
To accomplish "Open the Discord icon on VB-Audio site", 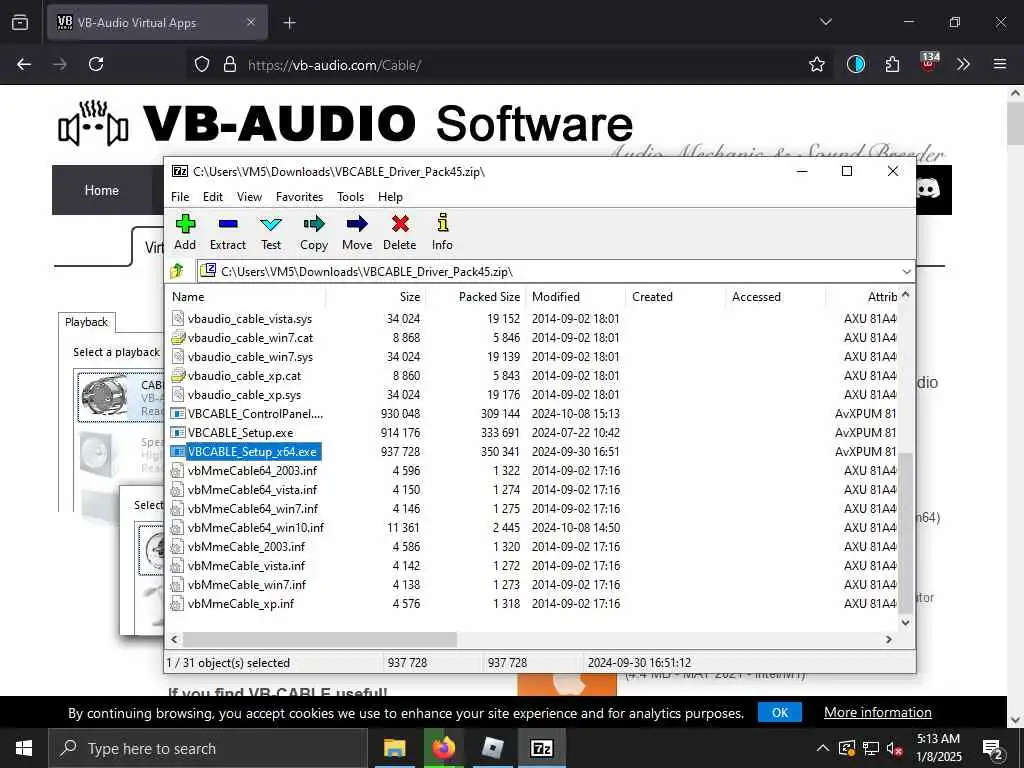I will point(928,189).
